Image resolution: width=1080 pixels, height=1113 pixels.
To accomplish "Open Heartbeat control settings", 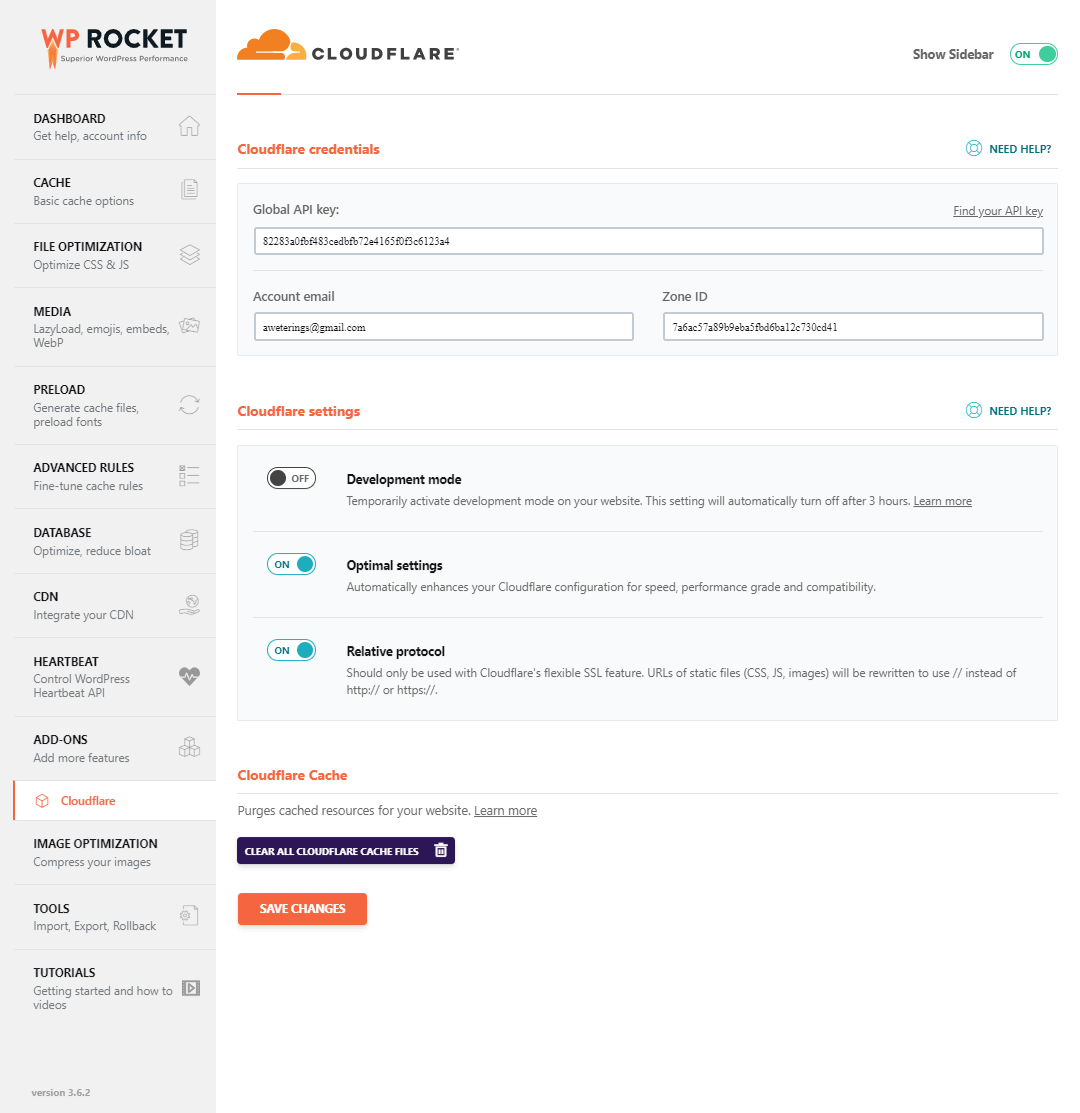I will click(x=114, y=677).
